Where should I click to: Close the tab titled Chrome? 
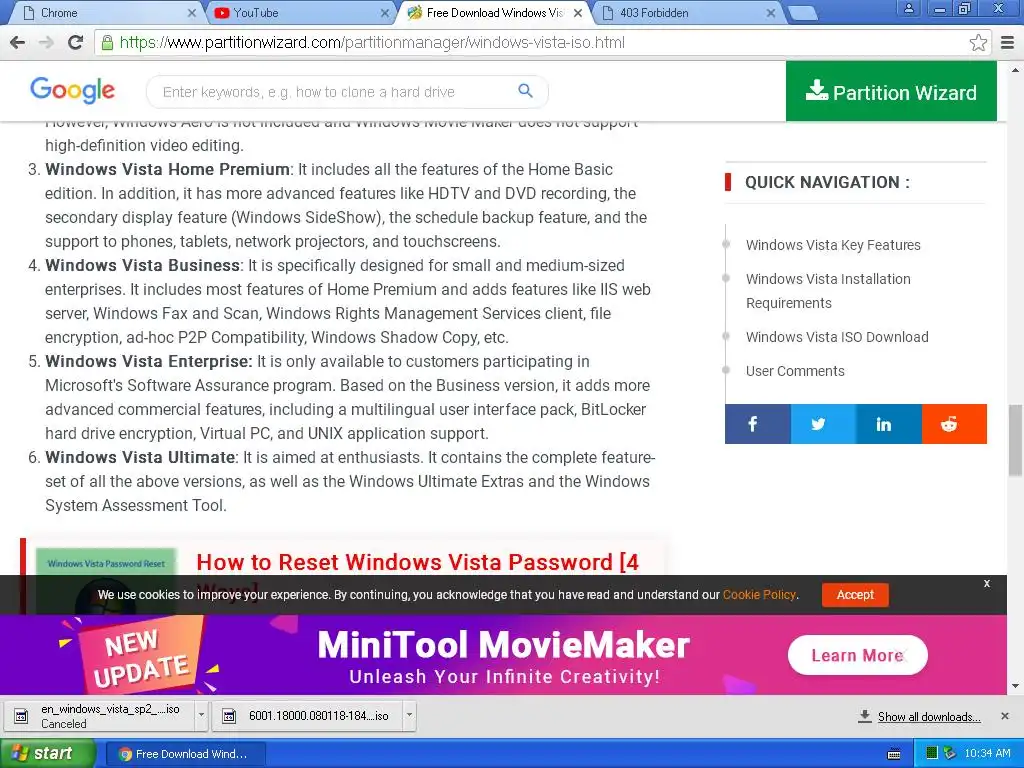click(191, 13)
